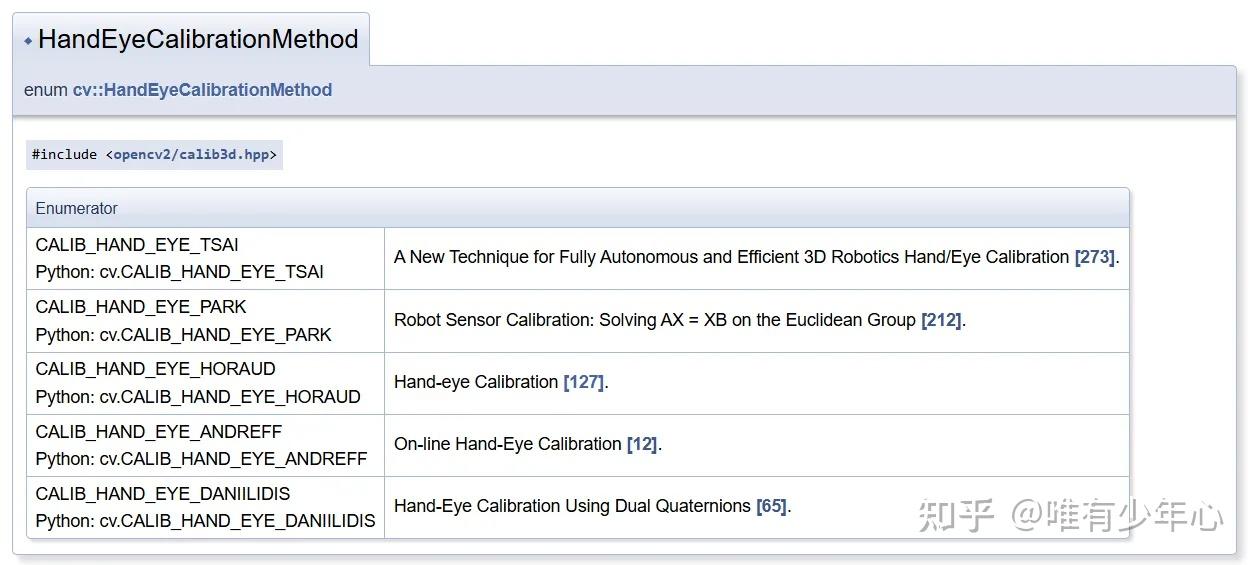This screenshot has width=1255, height=565.
Task: Follow citation link [212]
Action: [x=941, y=320]
